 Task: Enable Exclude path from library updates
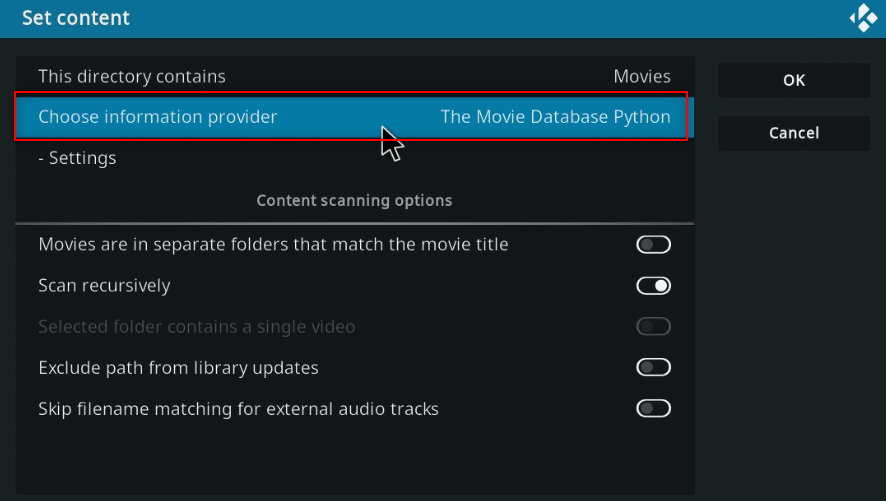pos(653,368)
